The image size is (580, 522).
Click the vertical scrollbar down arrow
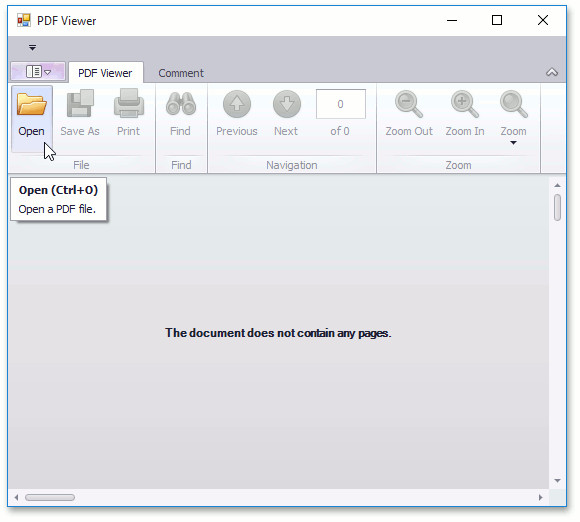tap(557, 481)
